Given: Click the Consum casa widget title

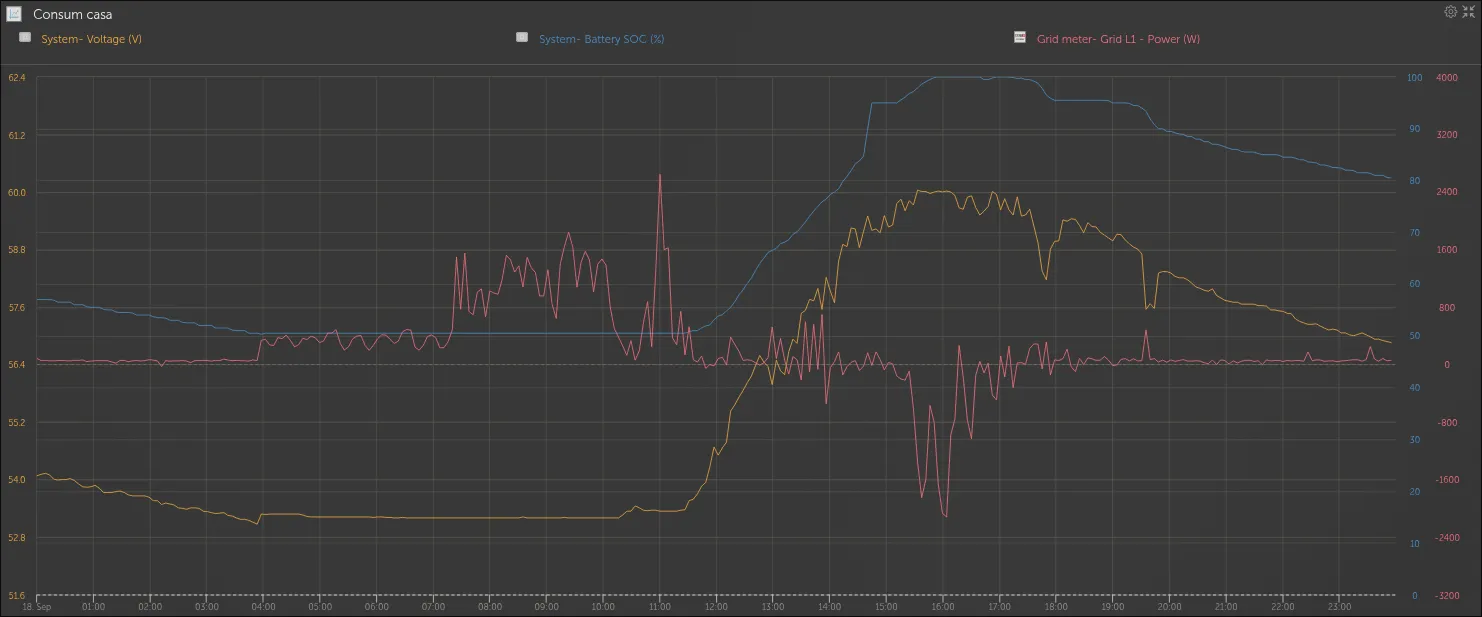Looking at the screenshot, I should (x=72, y=15).
